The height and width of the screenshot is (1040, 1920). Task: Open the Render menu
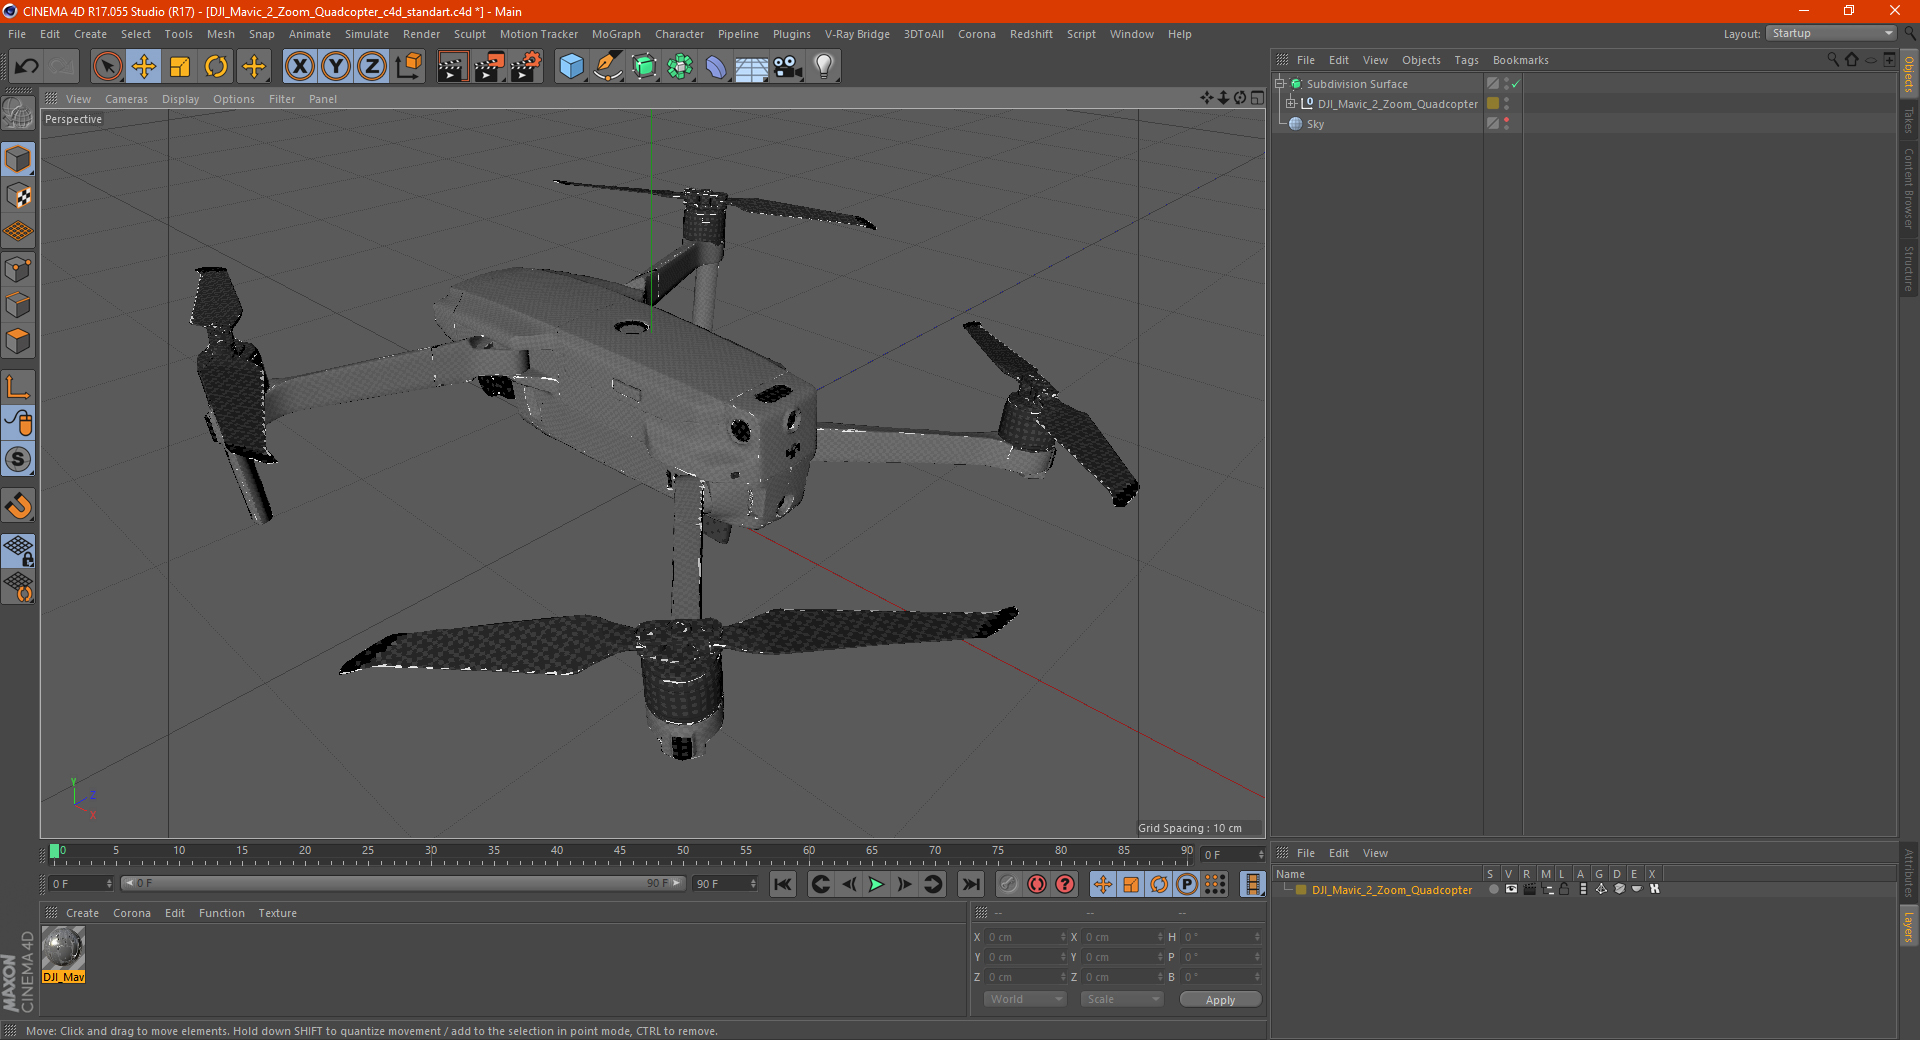click(x=421, y=34)
